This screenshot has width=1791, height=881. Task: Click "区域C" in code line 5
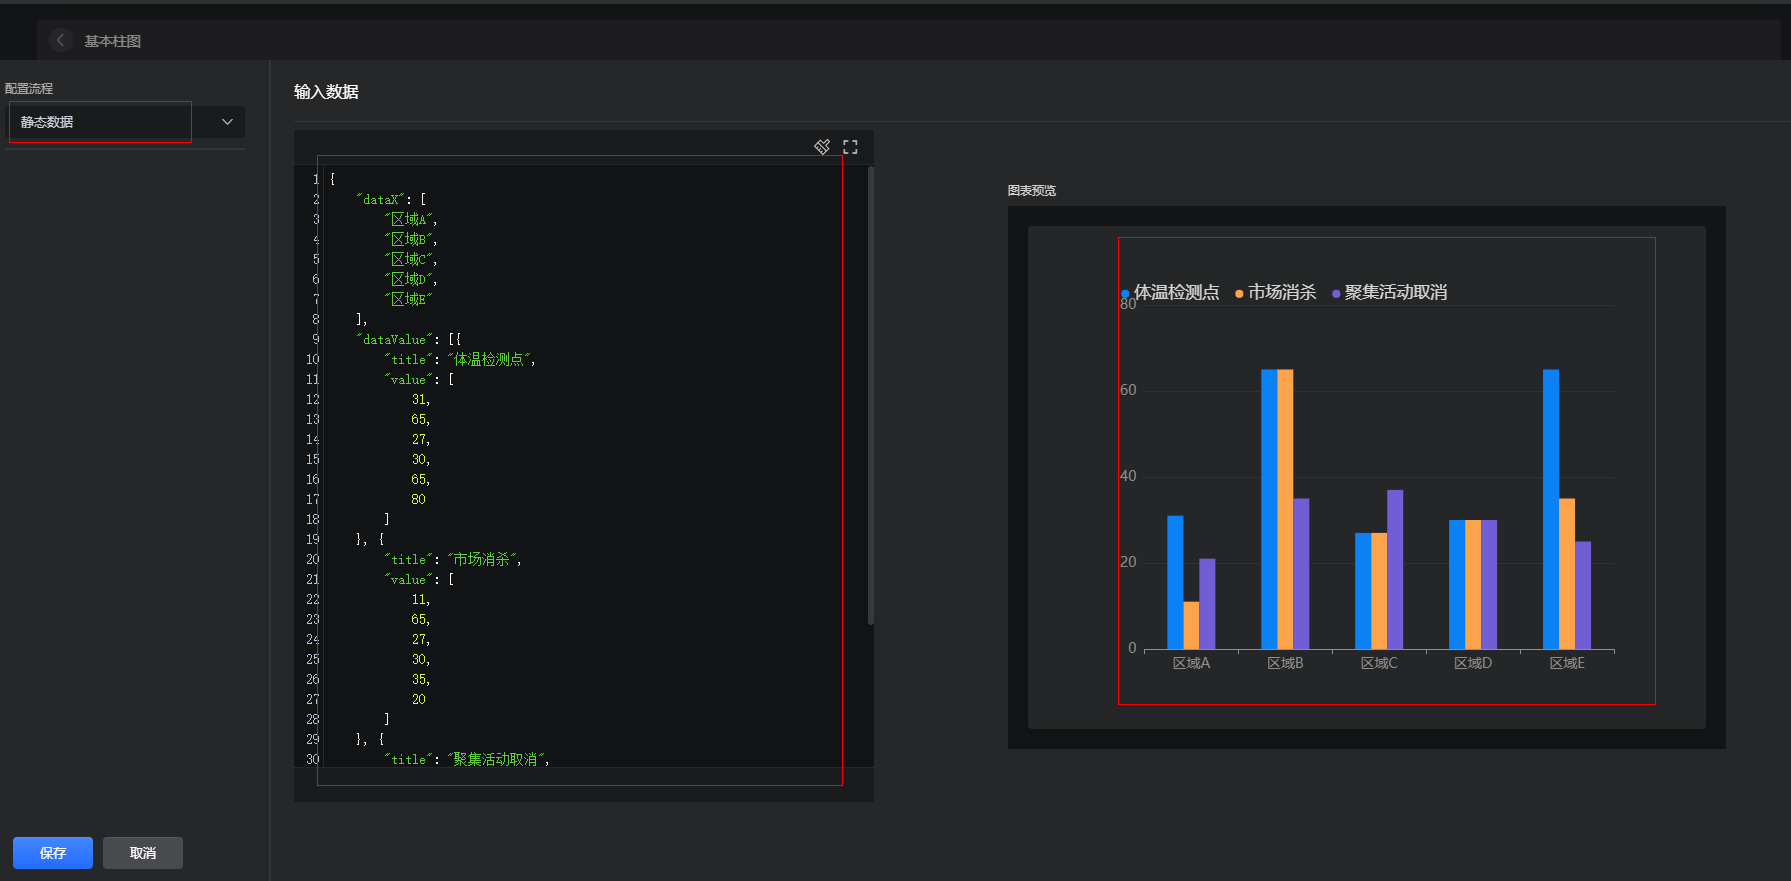[x=409, y=260]
